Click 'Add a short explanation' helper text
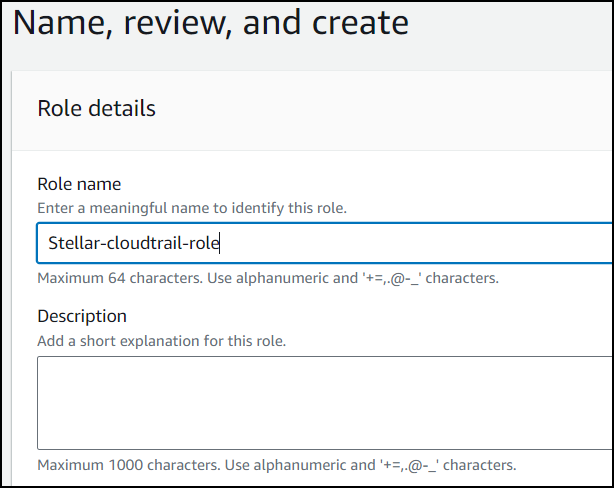Image resolution: width=614 pixels, height=488 pixels. pyautogui.click(x=162, y=341)
